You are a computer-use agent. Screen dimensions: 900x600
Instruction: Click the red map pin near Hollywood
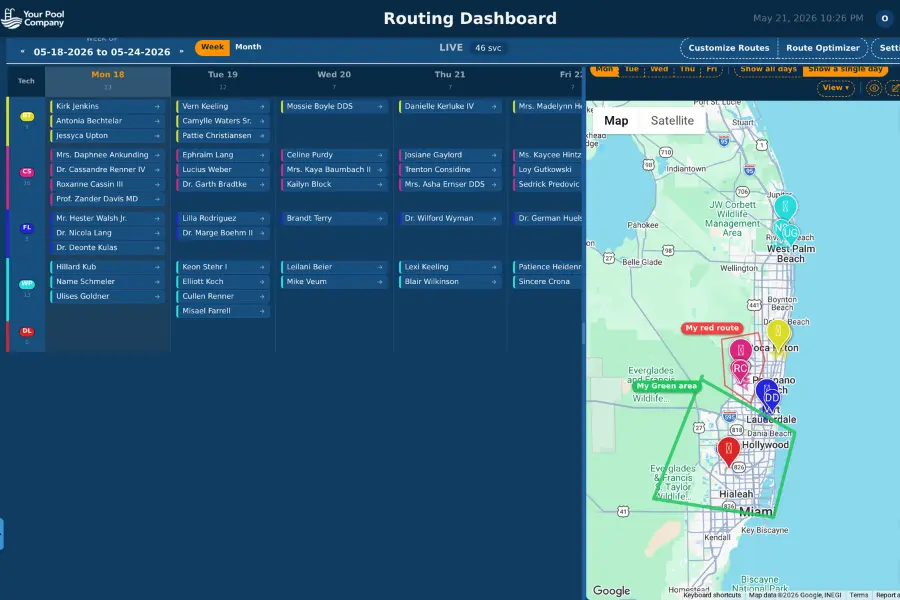coord(728,450)
